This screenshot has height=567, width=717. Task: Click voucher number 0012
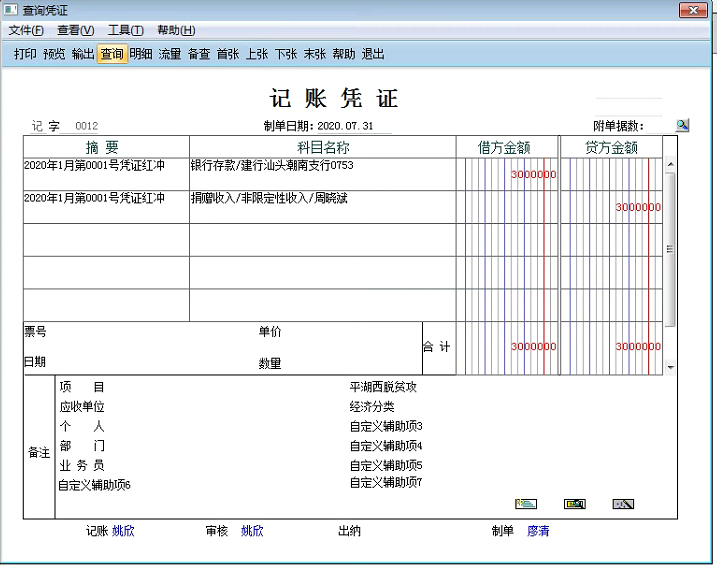[86, 126]
